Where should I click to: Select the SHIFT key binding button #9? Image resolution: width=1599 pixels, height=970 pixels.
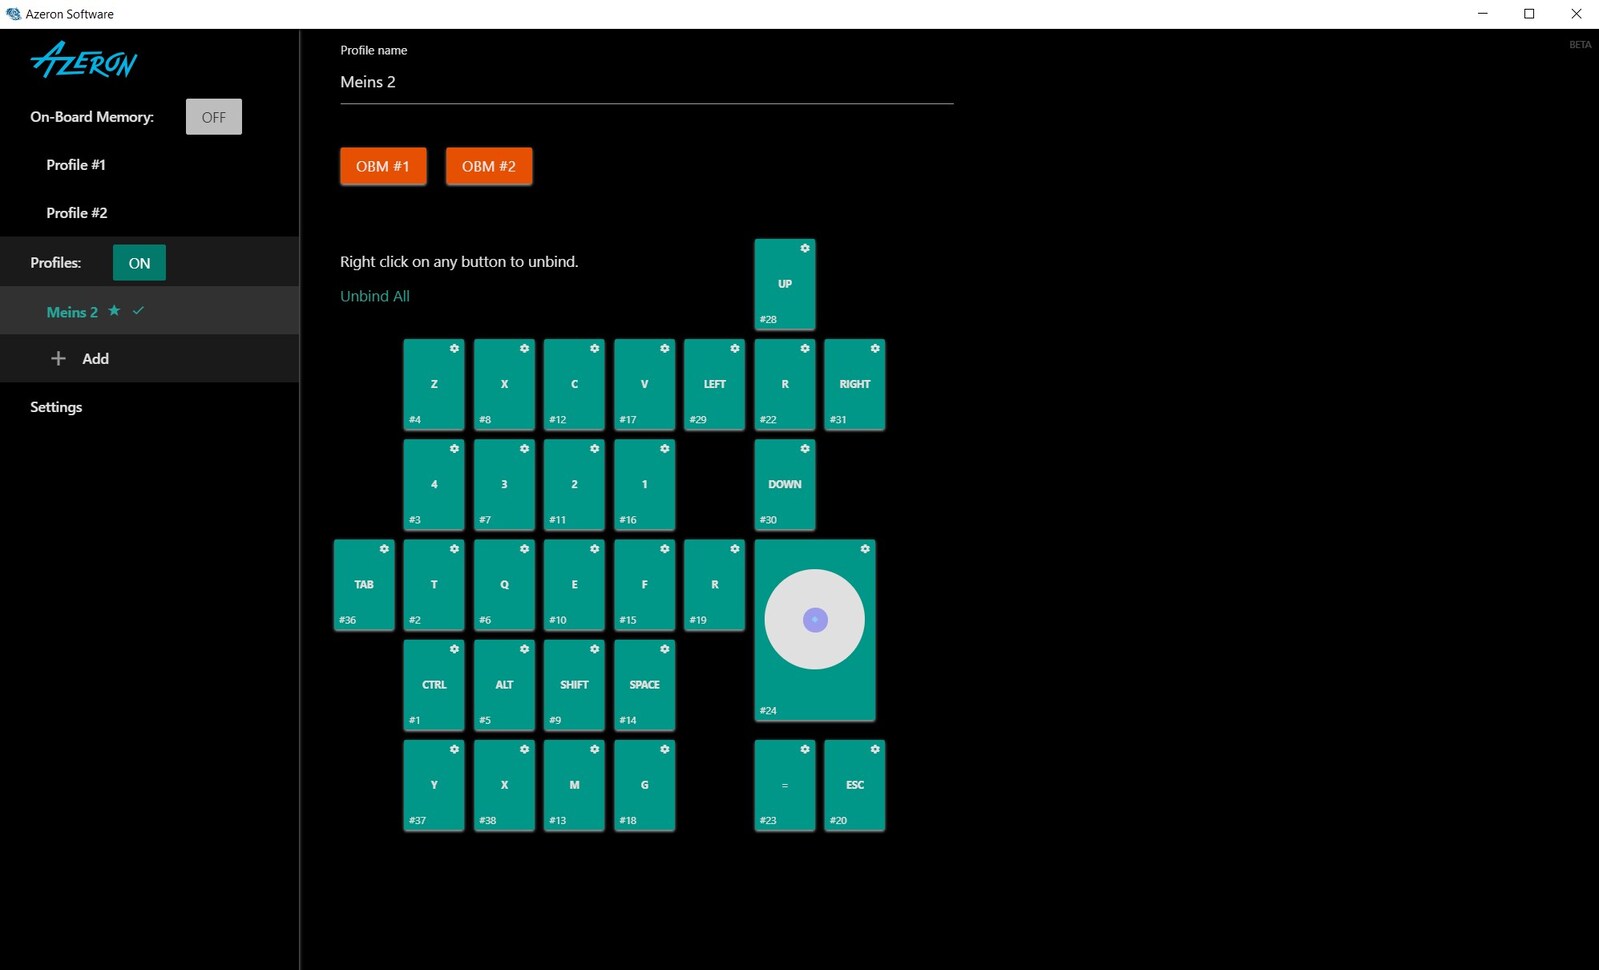pyautogui.click(x=574, y=685)
